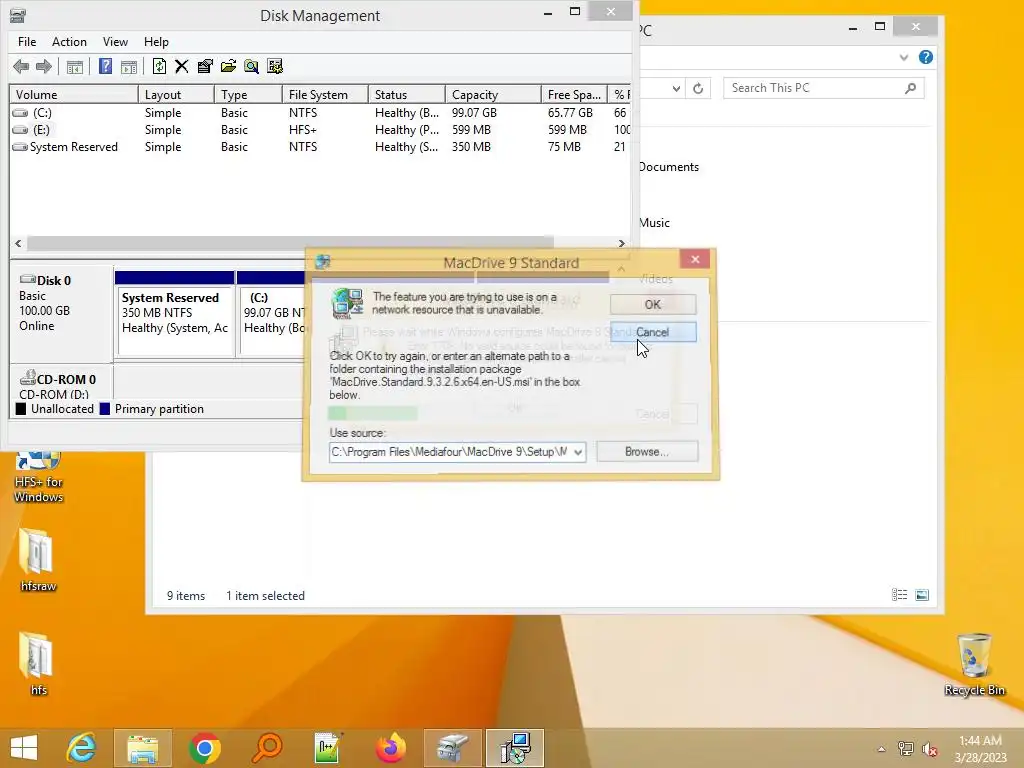Open the Recycle Bin desktop icon

(974, 664)
